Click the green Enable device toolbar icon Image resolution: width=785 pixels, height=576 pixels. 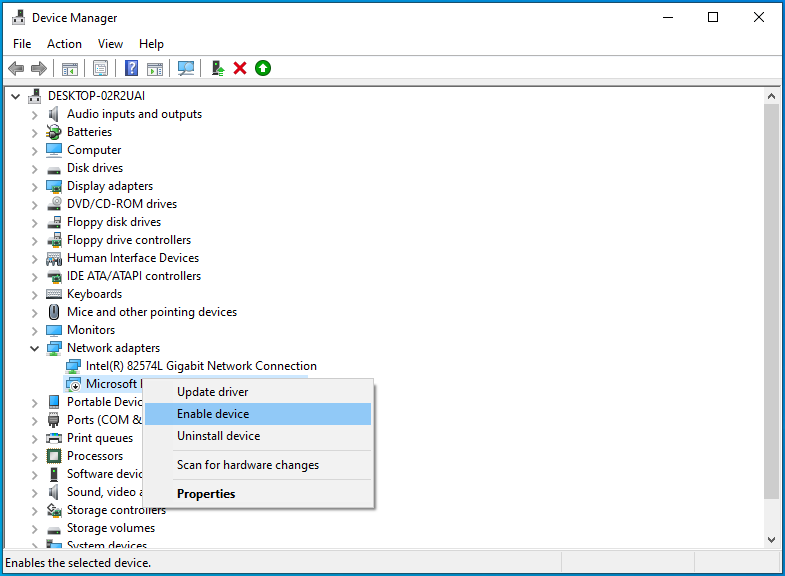pos(263,68)
